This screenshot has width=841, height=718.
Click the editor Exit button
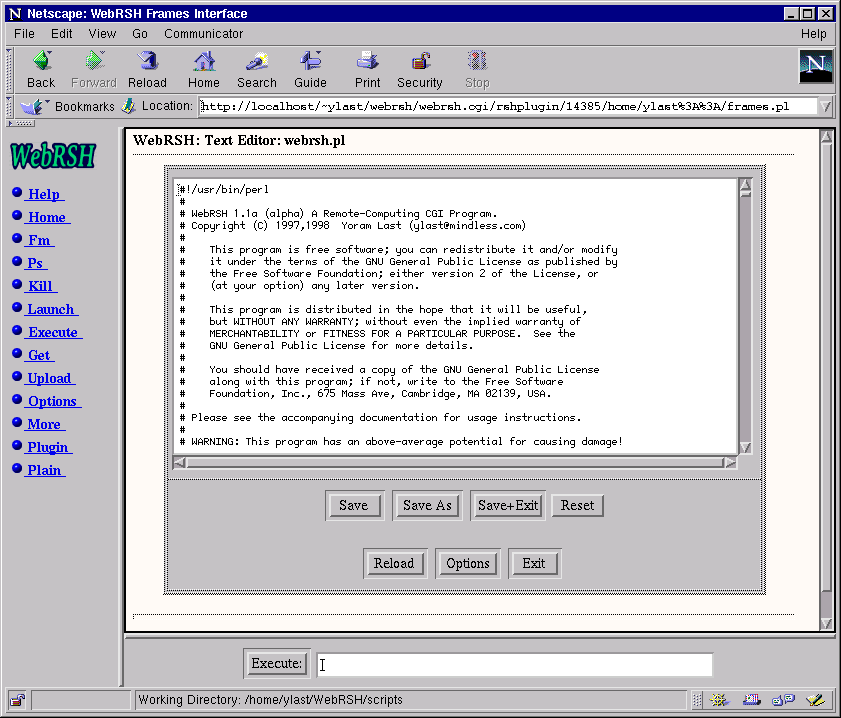point(534,564)
